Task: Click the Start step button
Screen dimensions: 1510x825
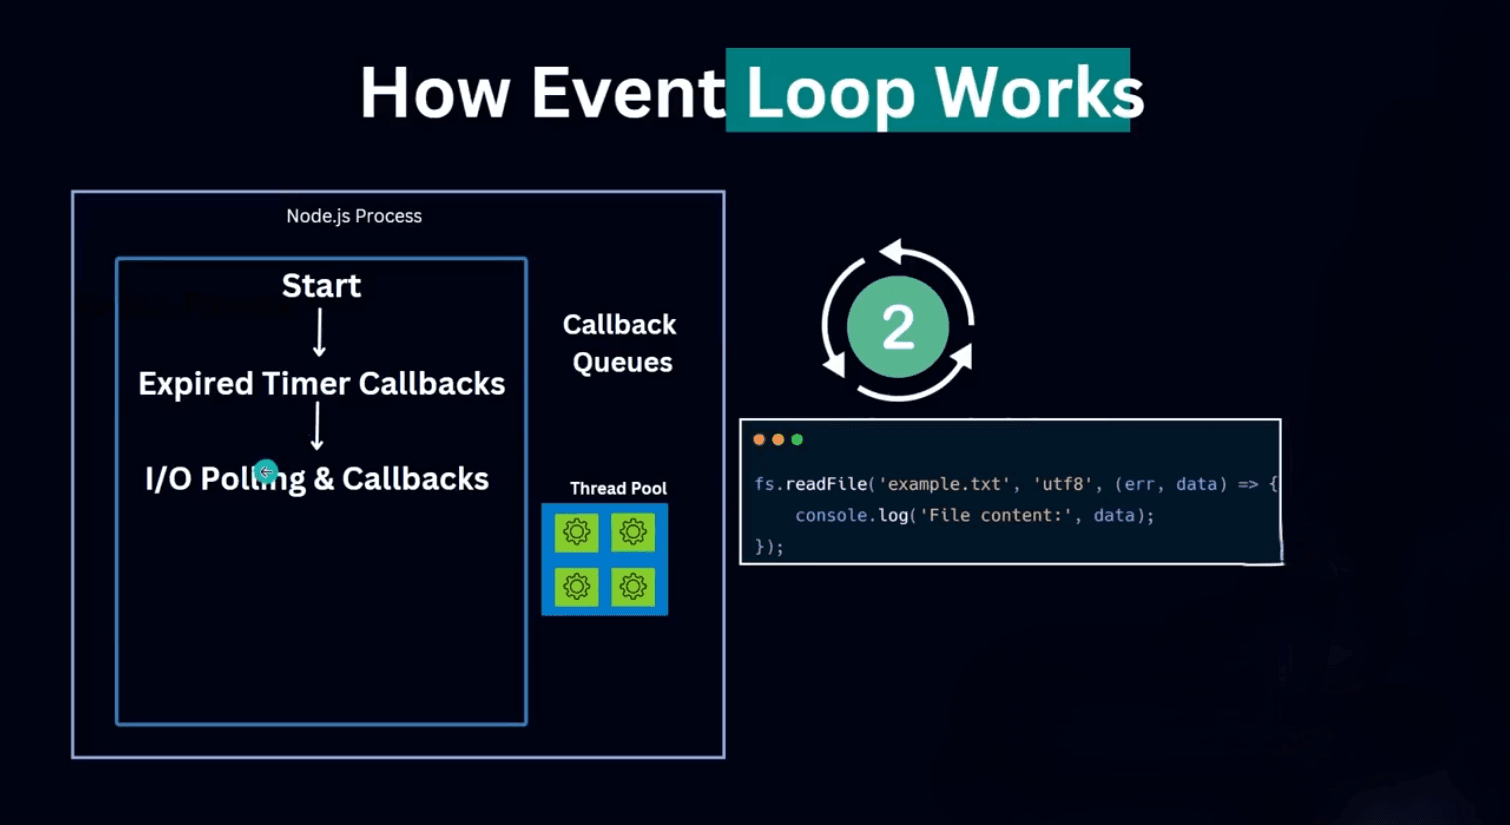Action: pos(321,286)
